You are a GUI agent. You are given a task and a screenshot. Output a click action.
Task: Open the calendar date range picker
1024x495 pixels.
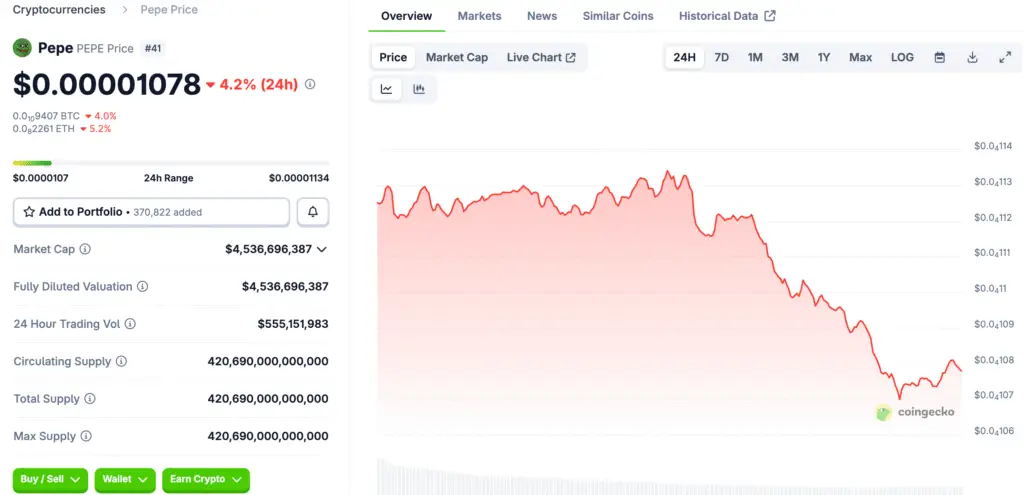[940, 57]
